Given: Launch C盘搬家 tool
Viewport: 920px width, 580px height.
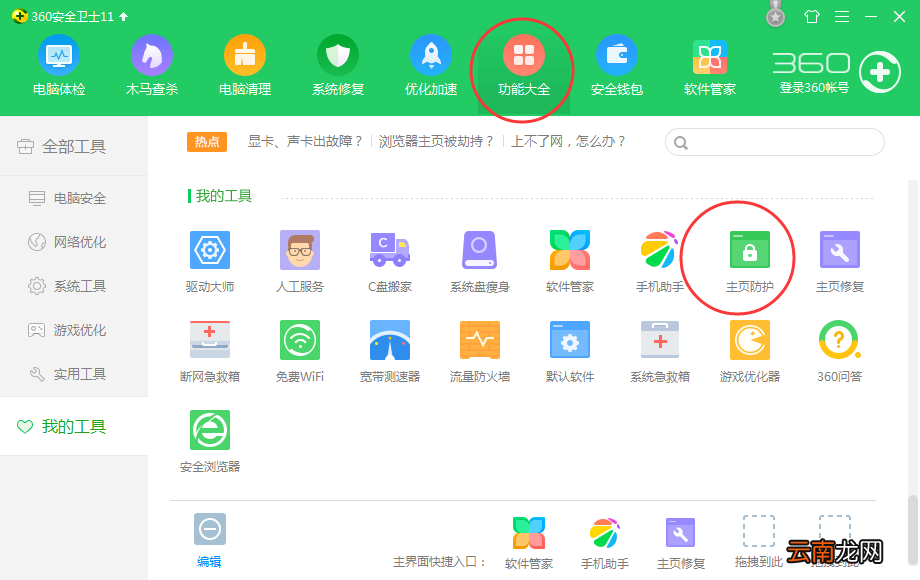Looking at the screenshot, I should coord(390,262).
